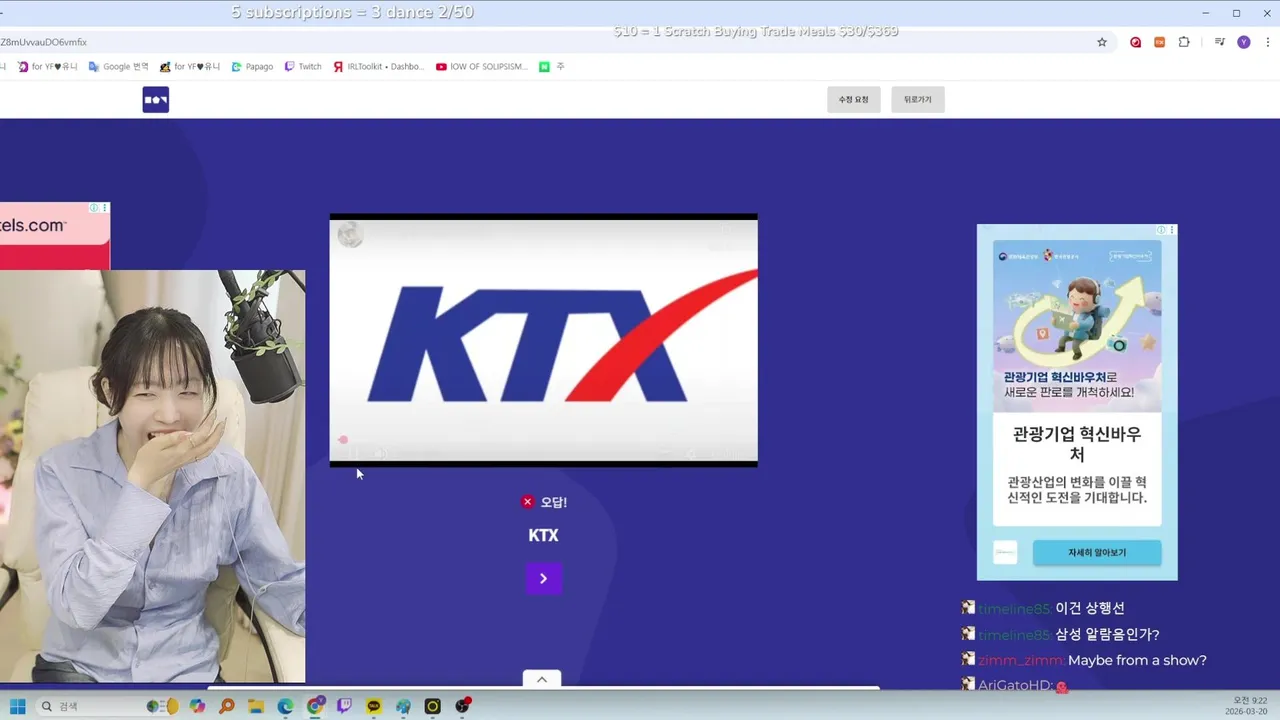Open Google 번역 bookmark
Image resolution: width=1280 pixels, height=720 pixels.
tap(118, 67)
